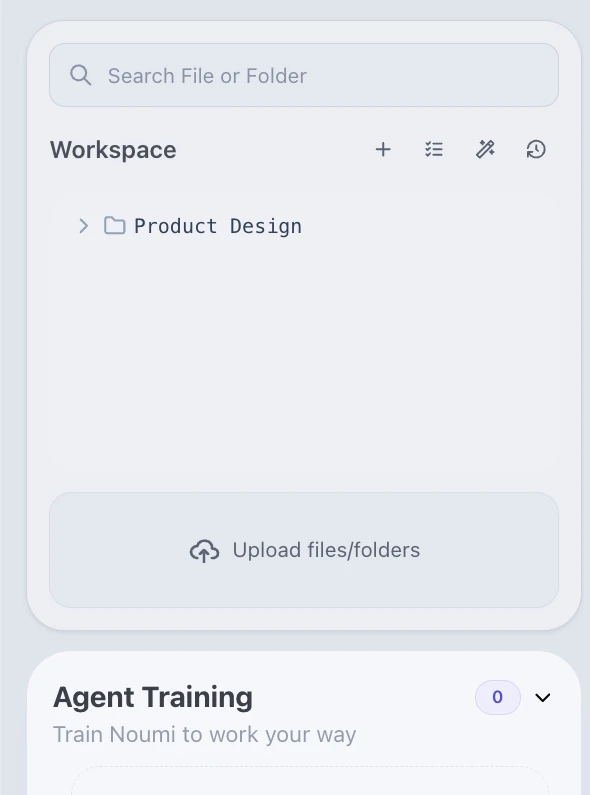
Task: Click the Product Design folder icon
Action: point(115,226)
